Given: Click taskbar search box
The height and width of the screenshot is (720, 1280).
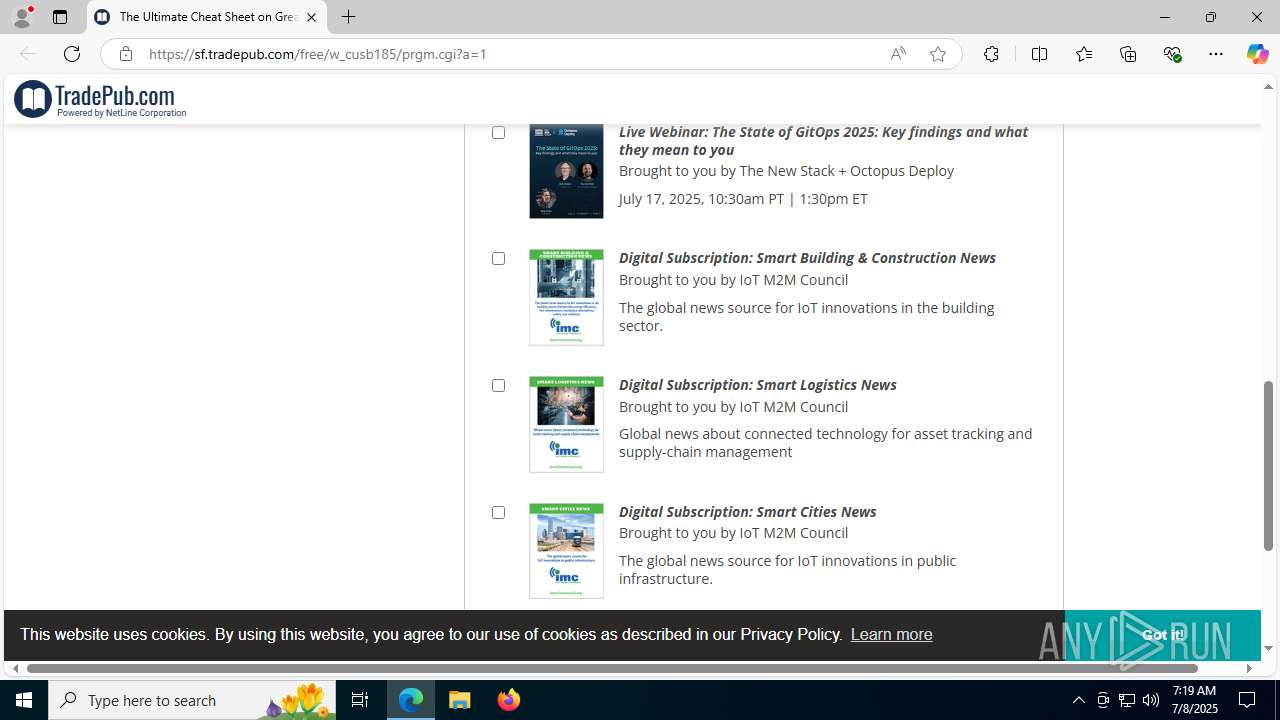Looking at the screenshot, I should click(192, 700).
